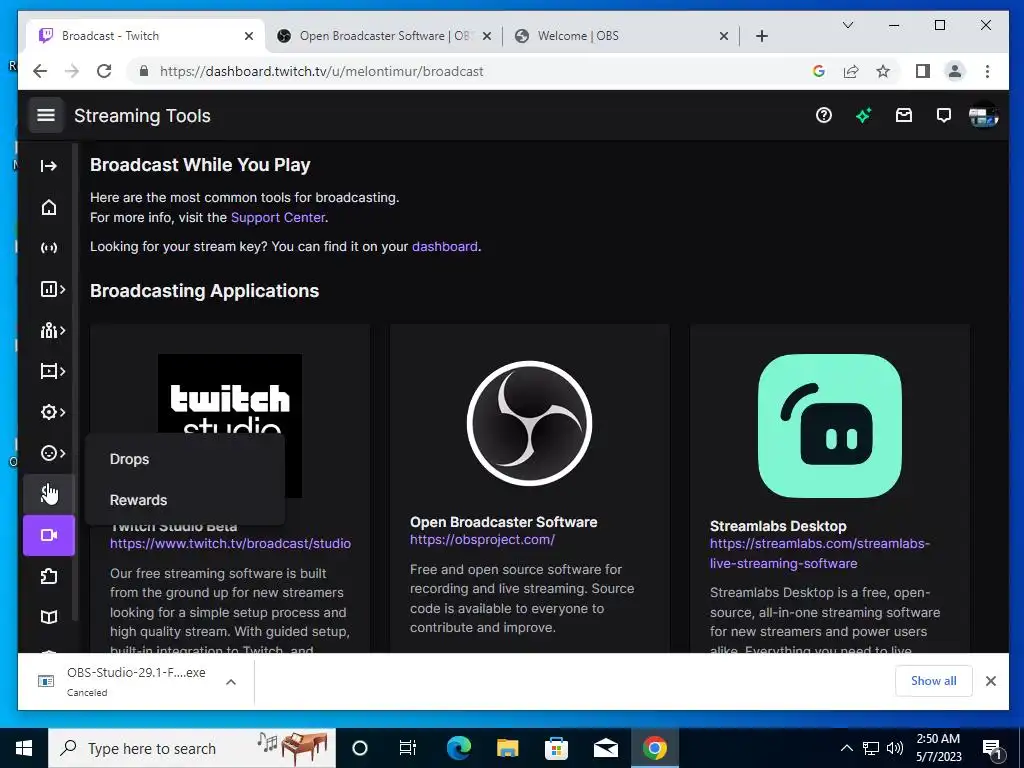
Task: Open the Action Center notifications
Action: click(x=992, y=749)
